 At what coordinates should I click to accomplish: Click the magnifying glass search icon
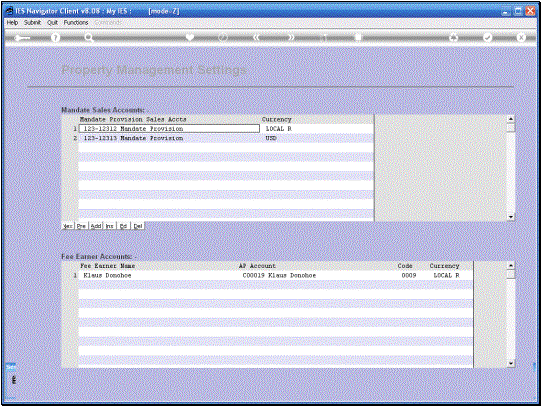[x=89, y=38]
